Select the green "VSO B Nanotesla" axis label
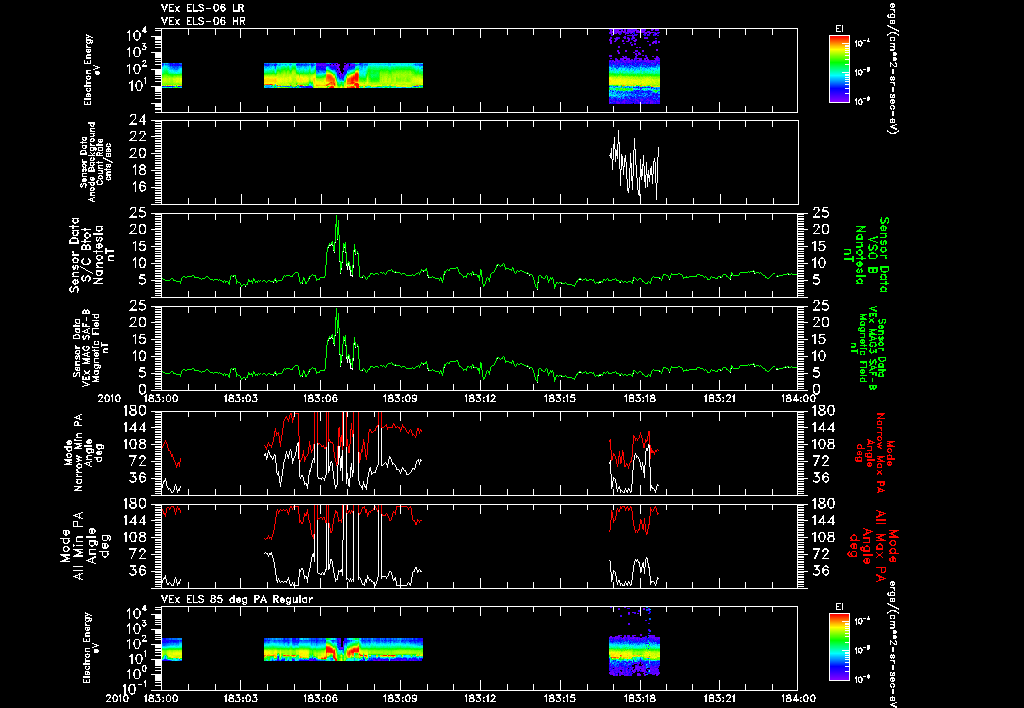This screenshot has height=708, width=1024. tap(866, 255)
